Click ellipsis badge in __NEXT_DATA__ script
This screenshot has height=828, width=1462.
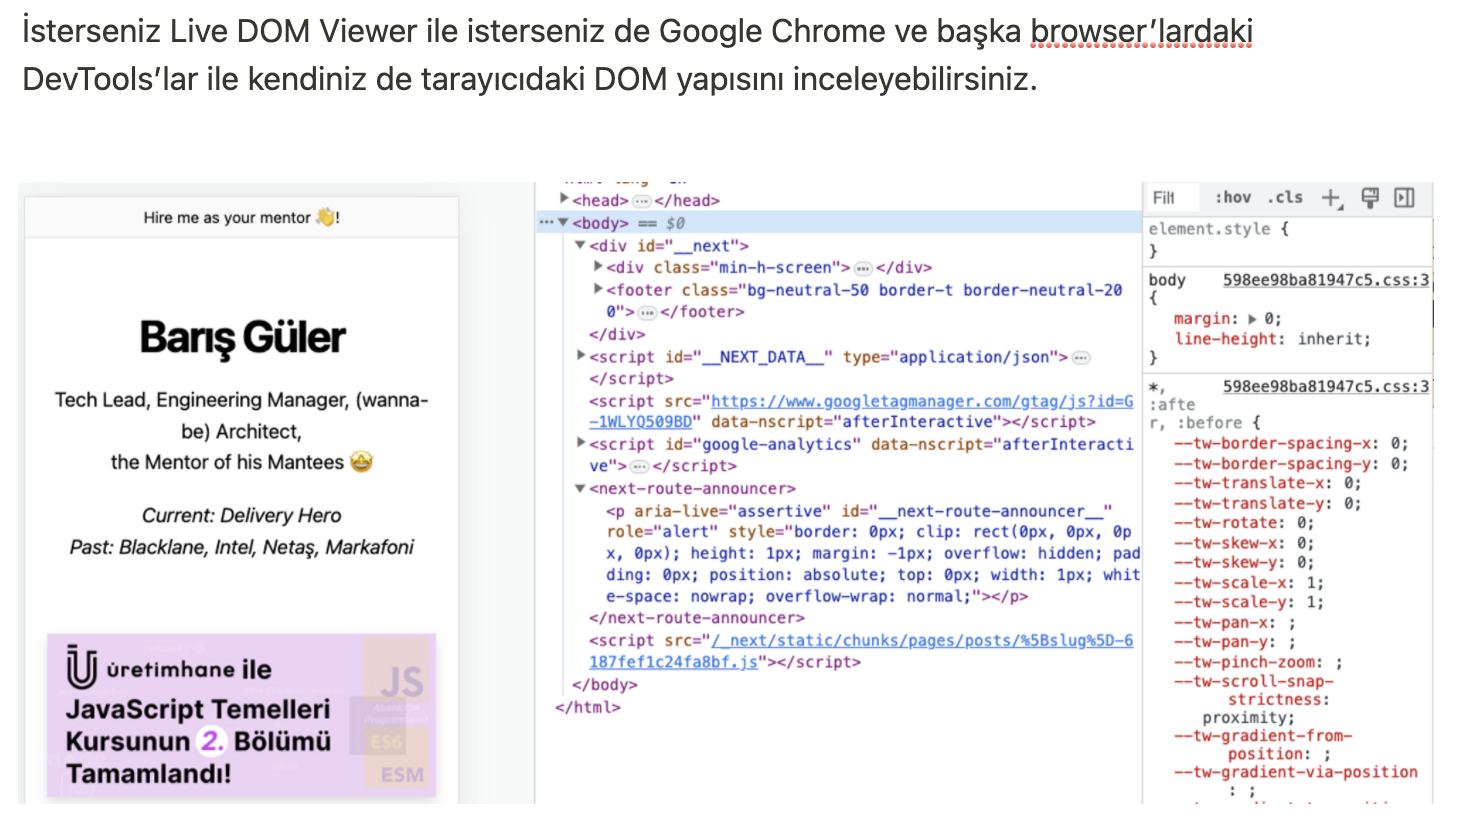tap(1081, 357)
